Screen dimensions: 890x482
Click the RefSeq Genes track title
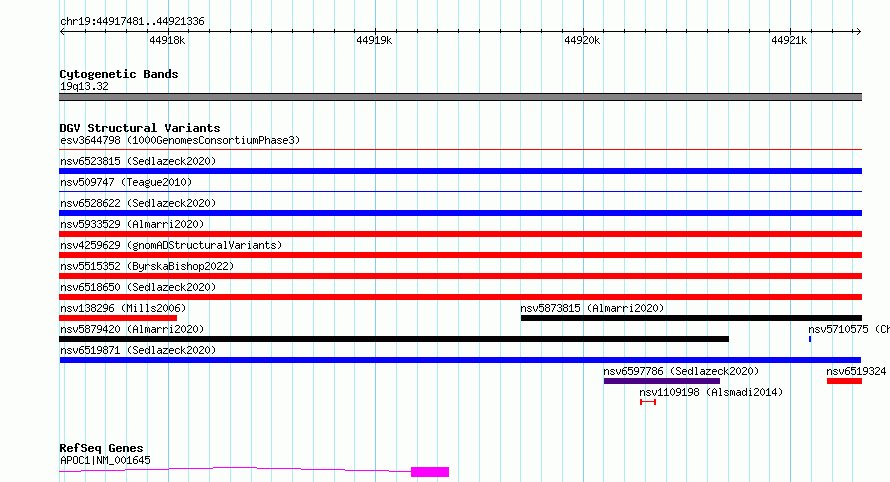tap(101, 448)
